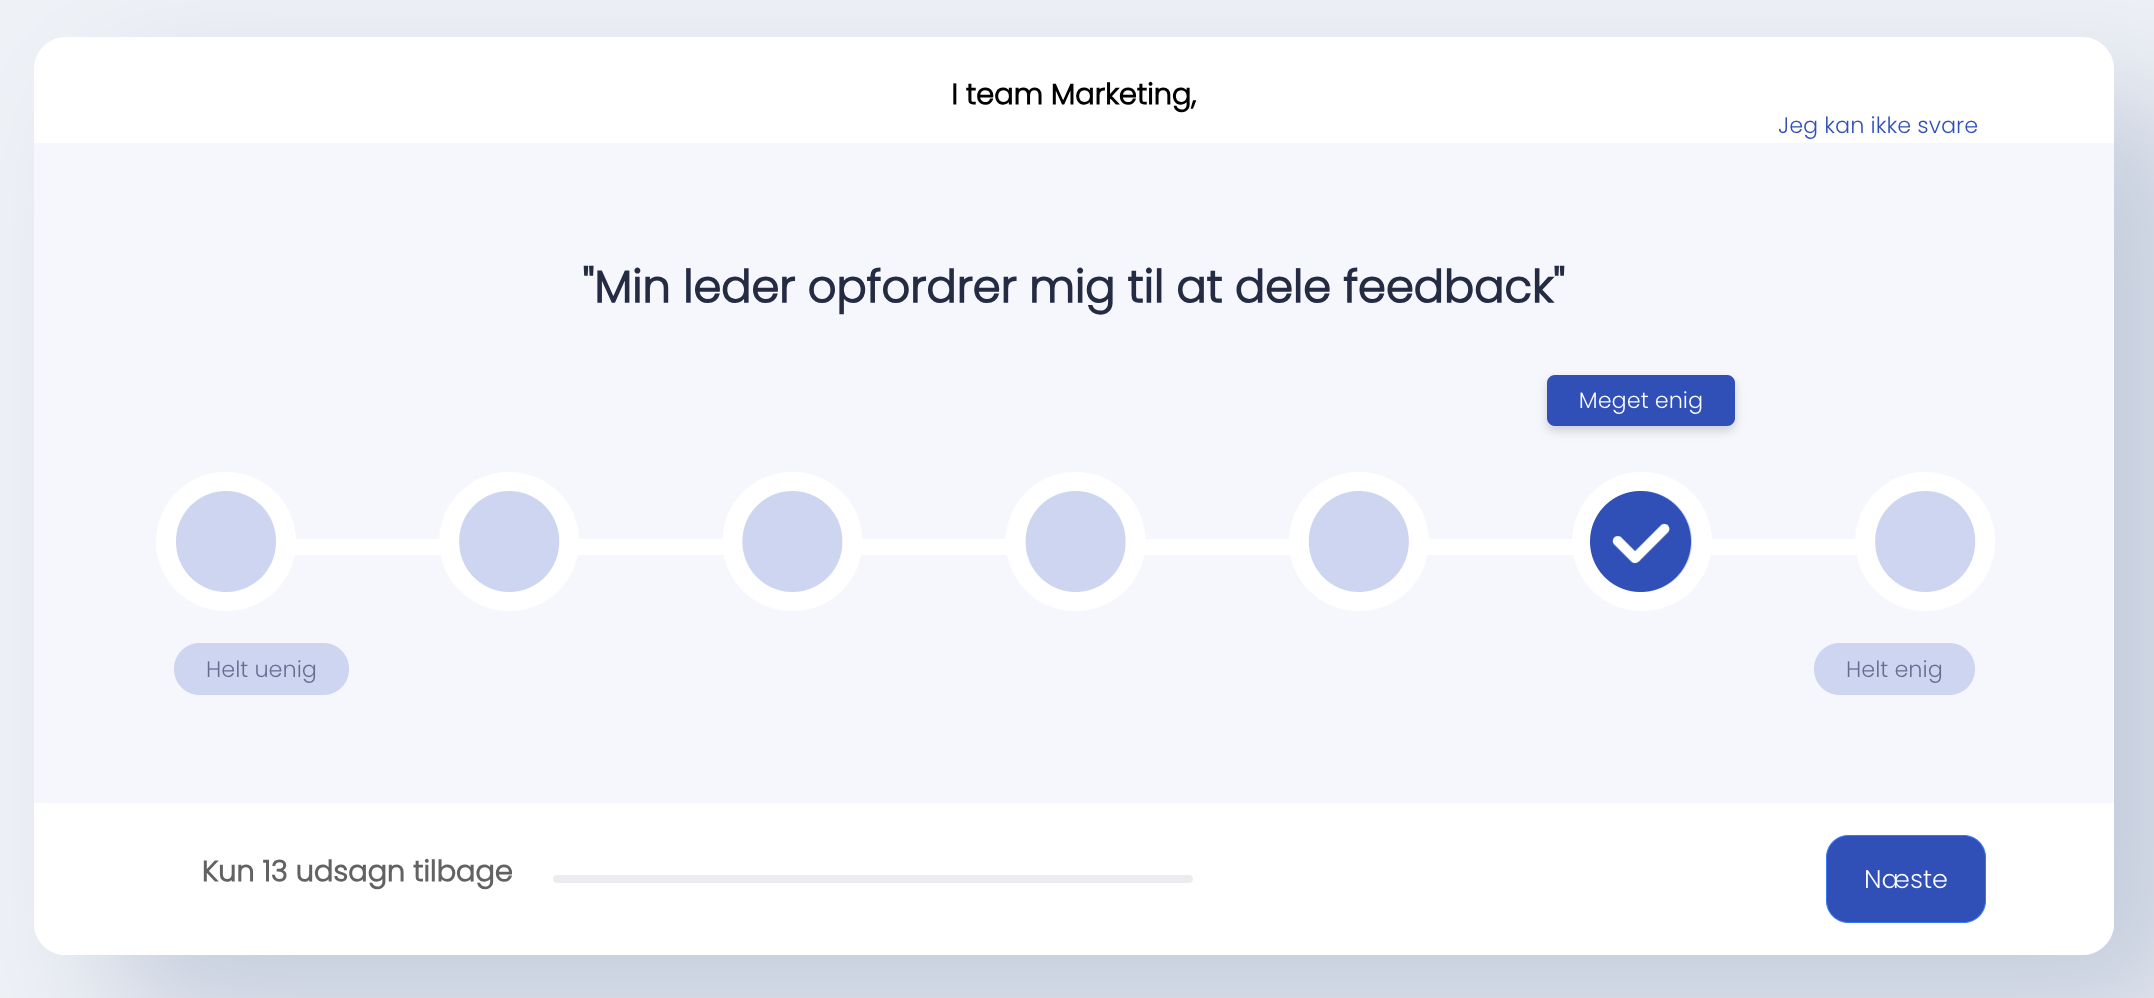Screen dimensions: 2154x998
Task: Click the connector line between third and fourth circles
Action: click(x=933, y=546)
